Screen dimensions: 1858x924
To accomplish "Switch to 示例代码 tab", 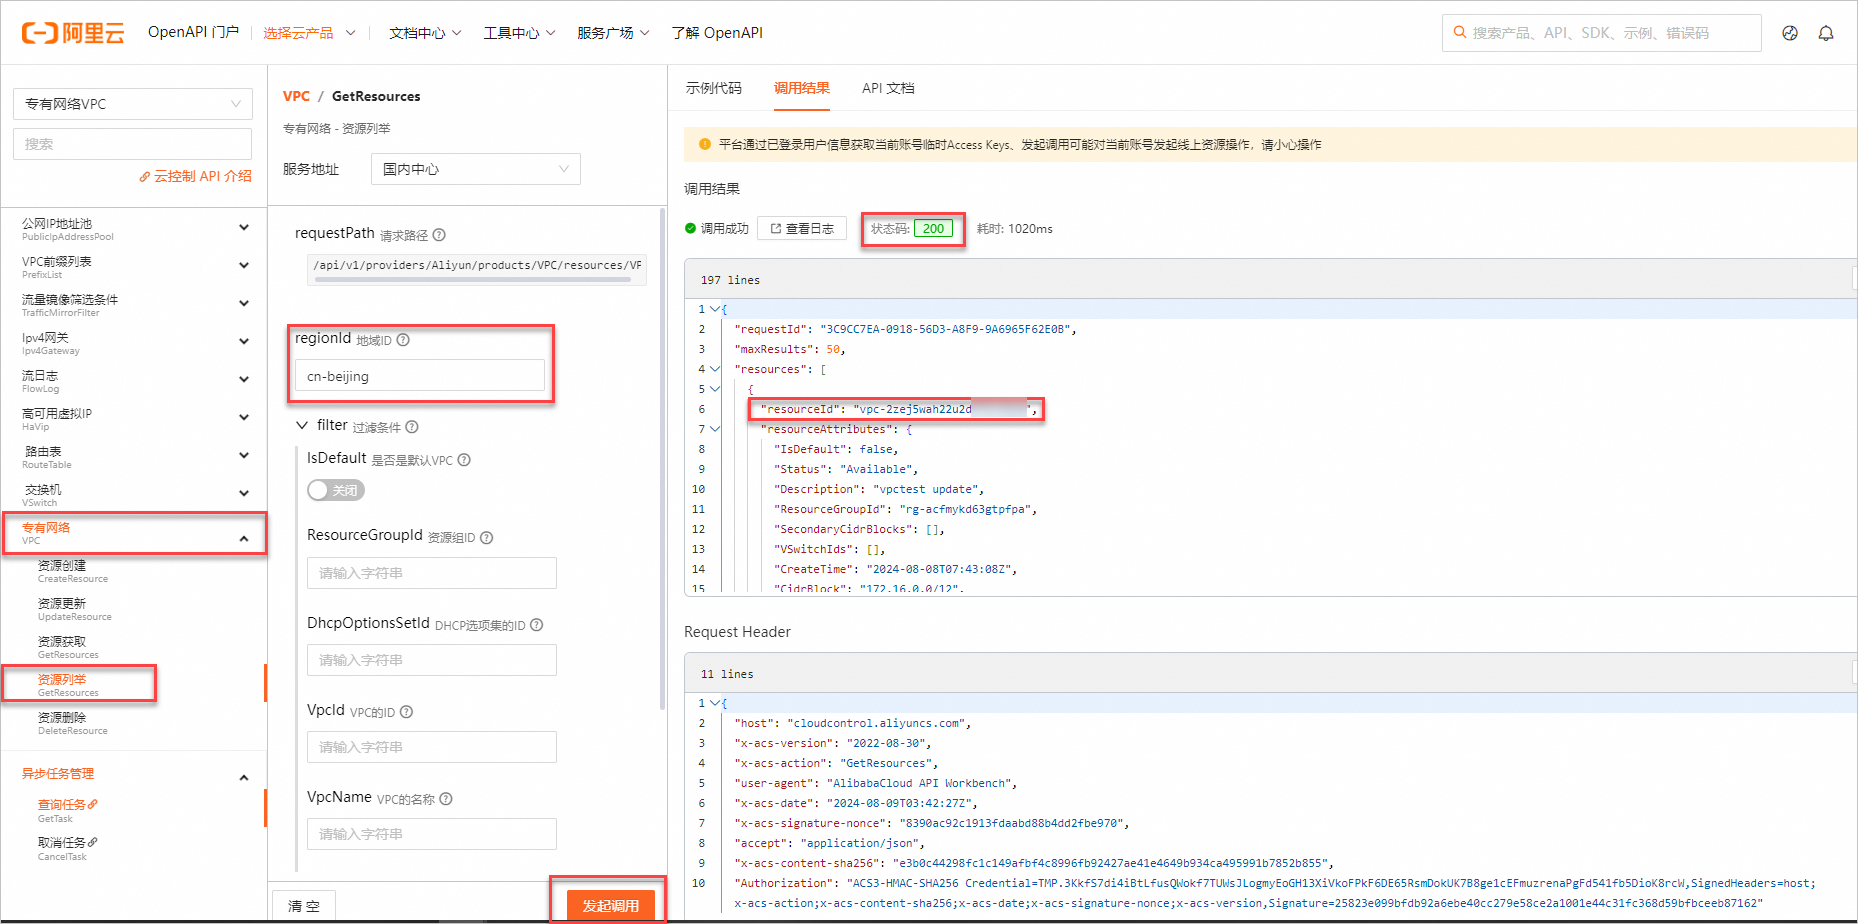I will [x=714, y=88].
